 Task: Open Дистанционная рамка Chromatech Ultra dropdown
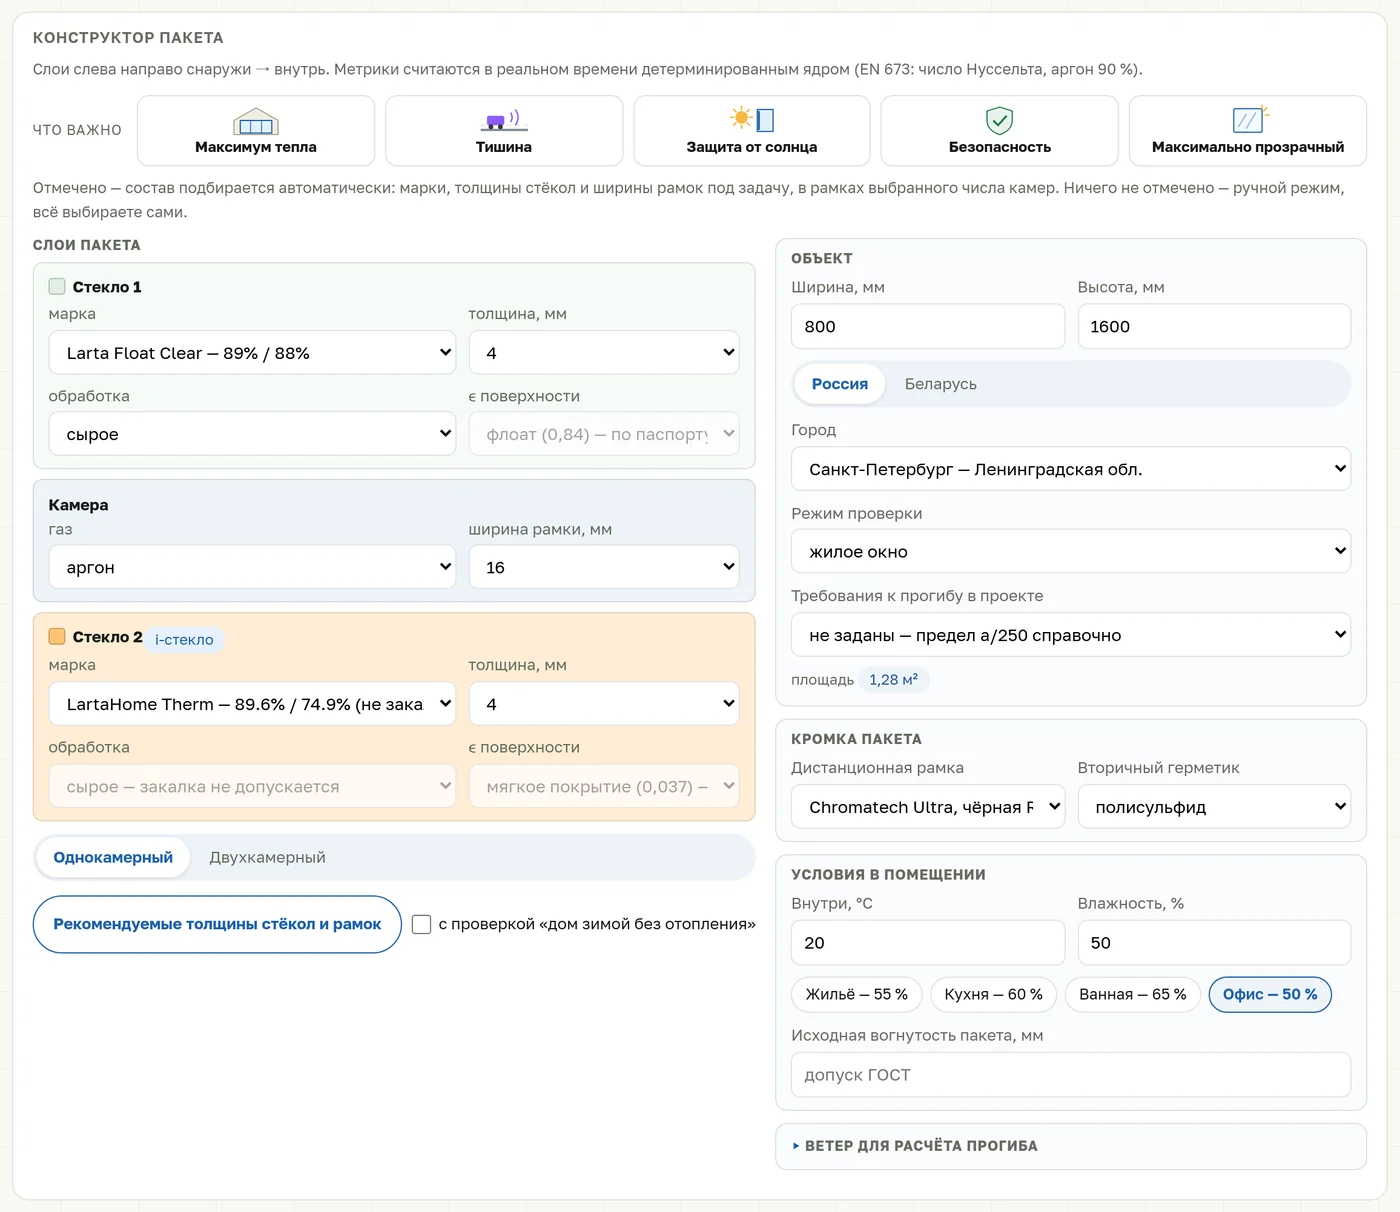point(928,807)
